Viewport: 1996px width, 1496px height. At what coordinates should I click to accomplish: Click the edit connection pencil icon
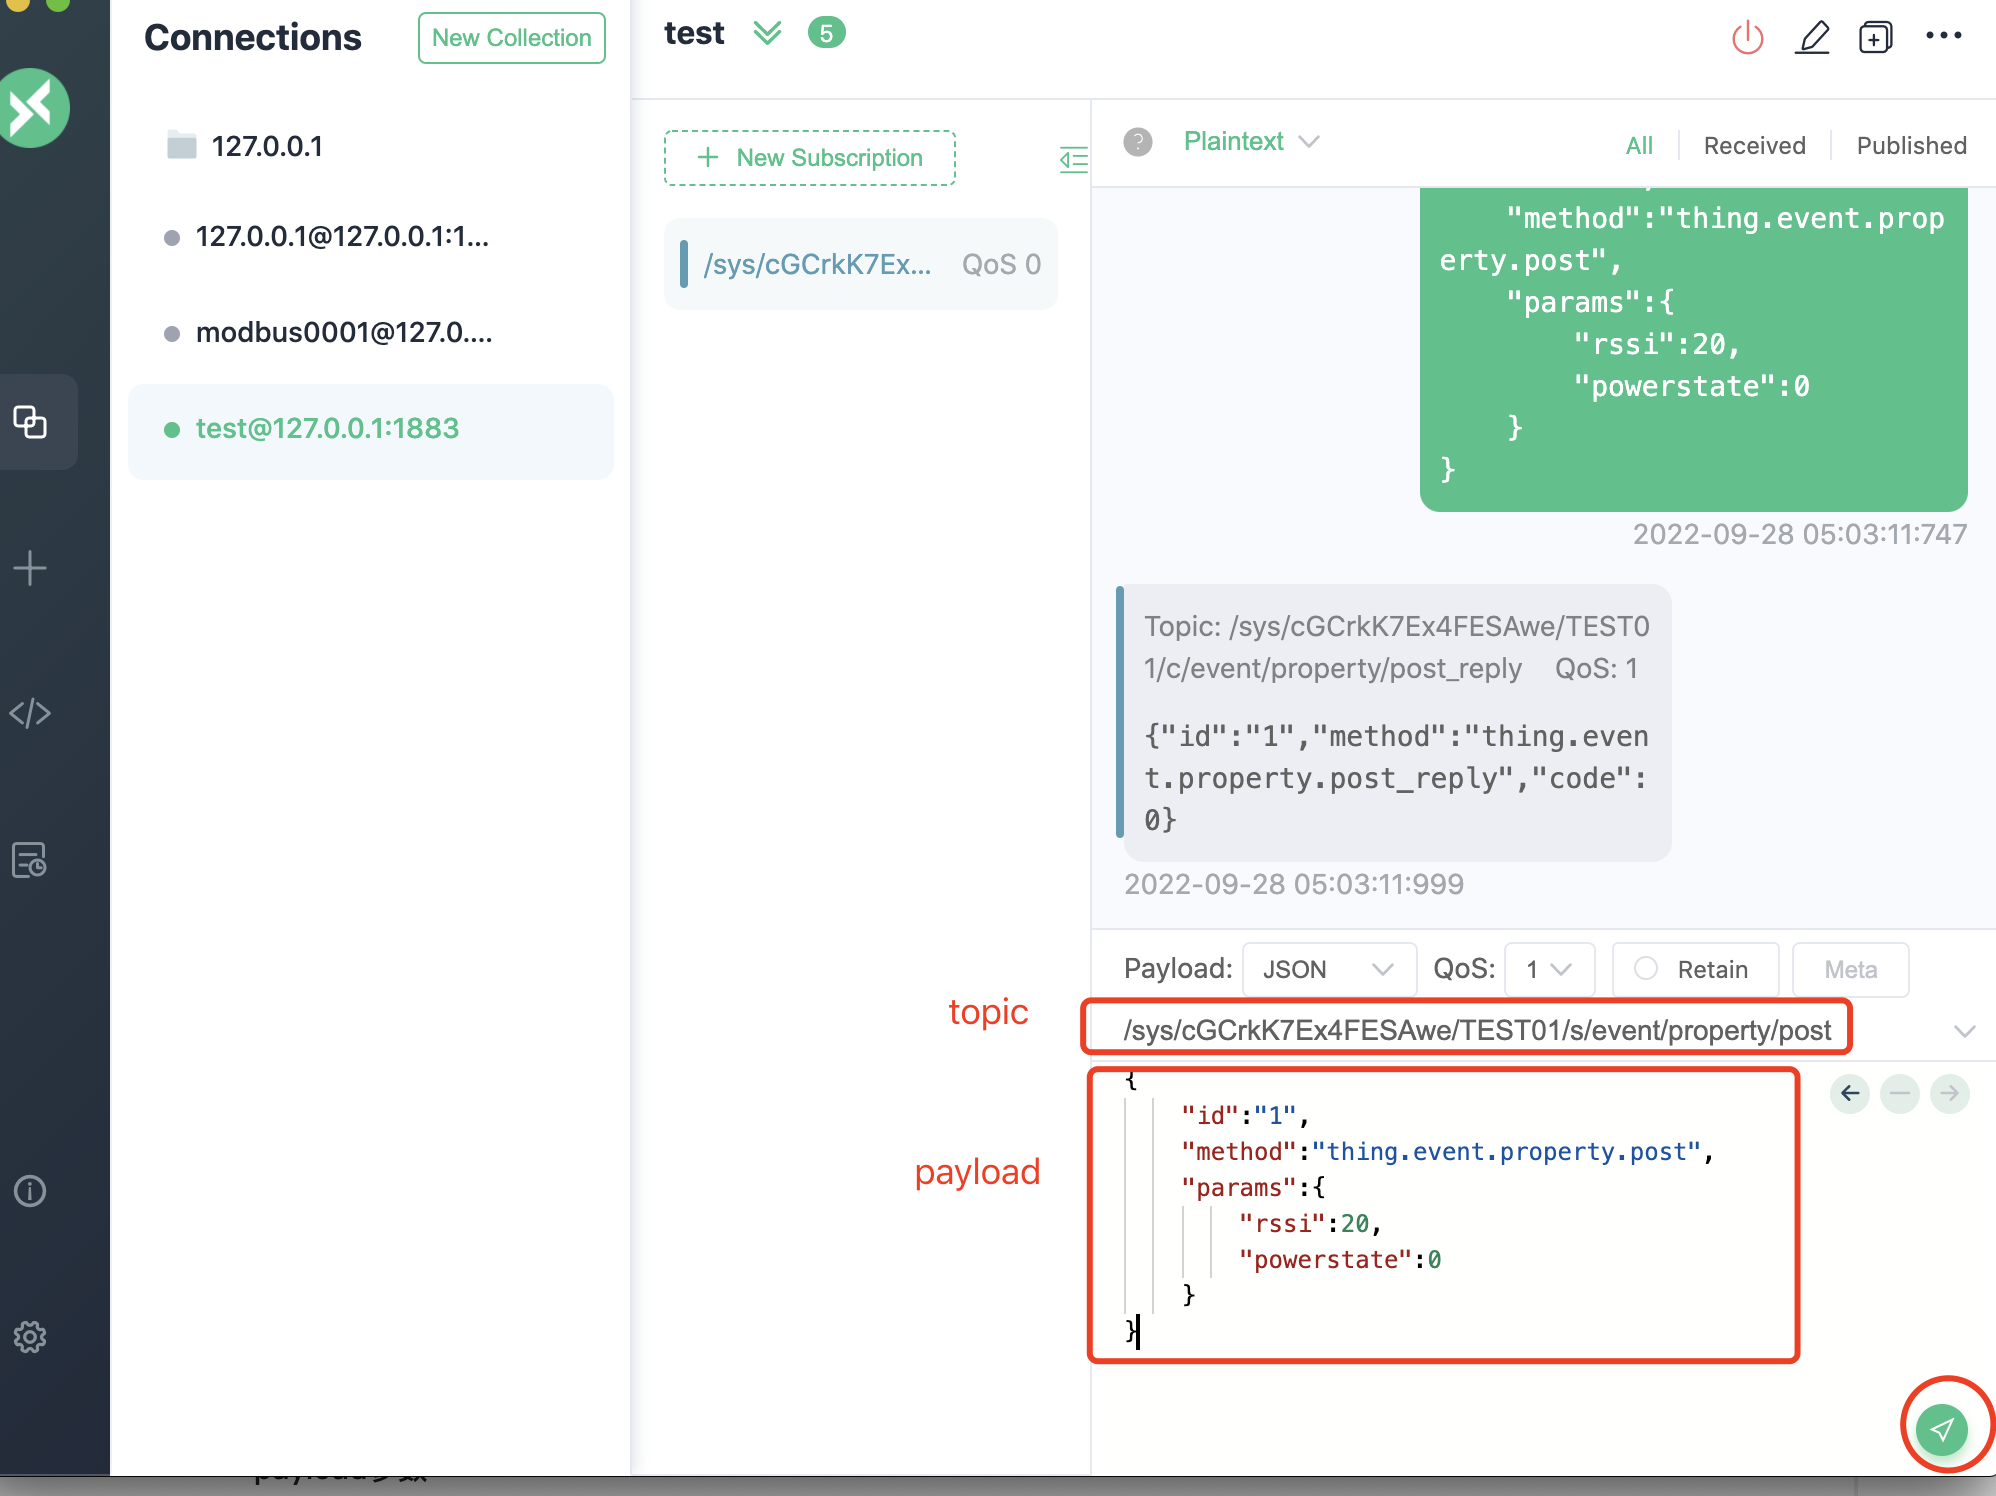point(1812,39)
